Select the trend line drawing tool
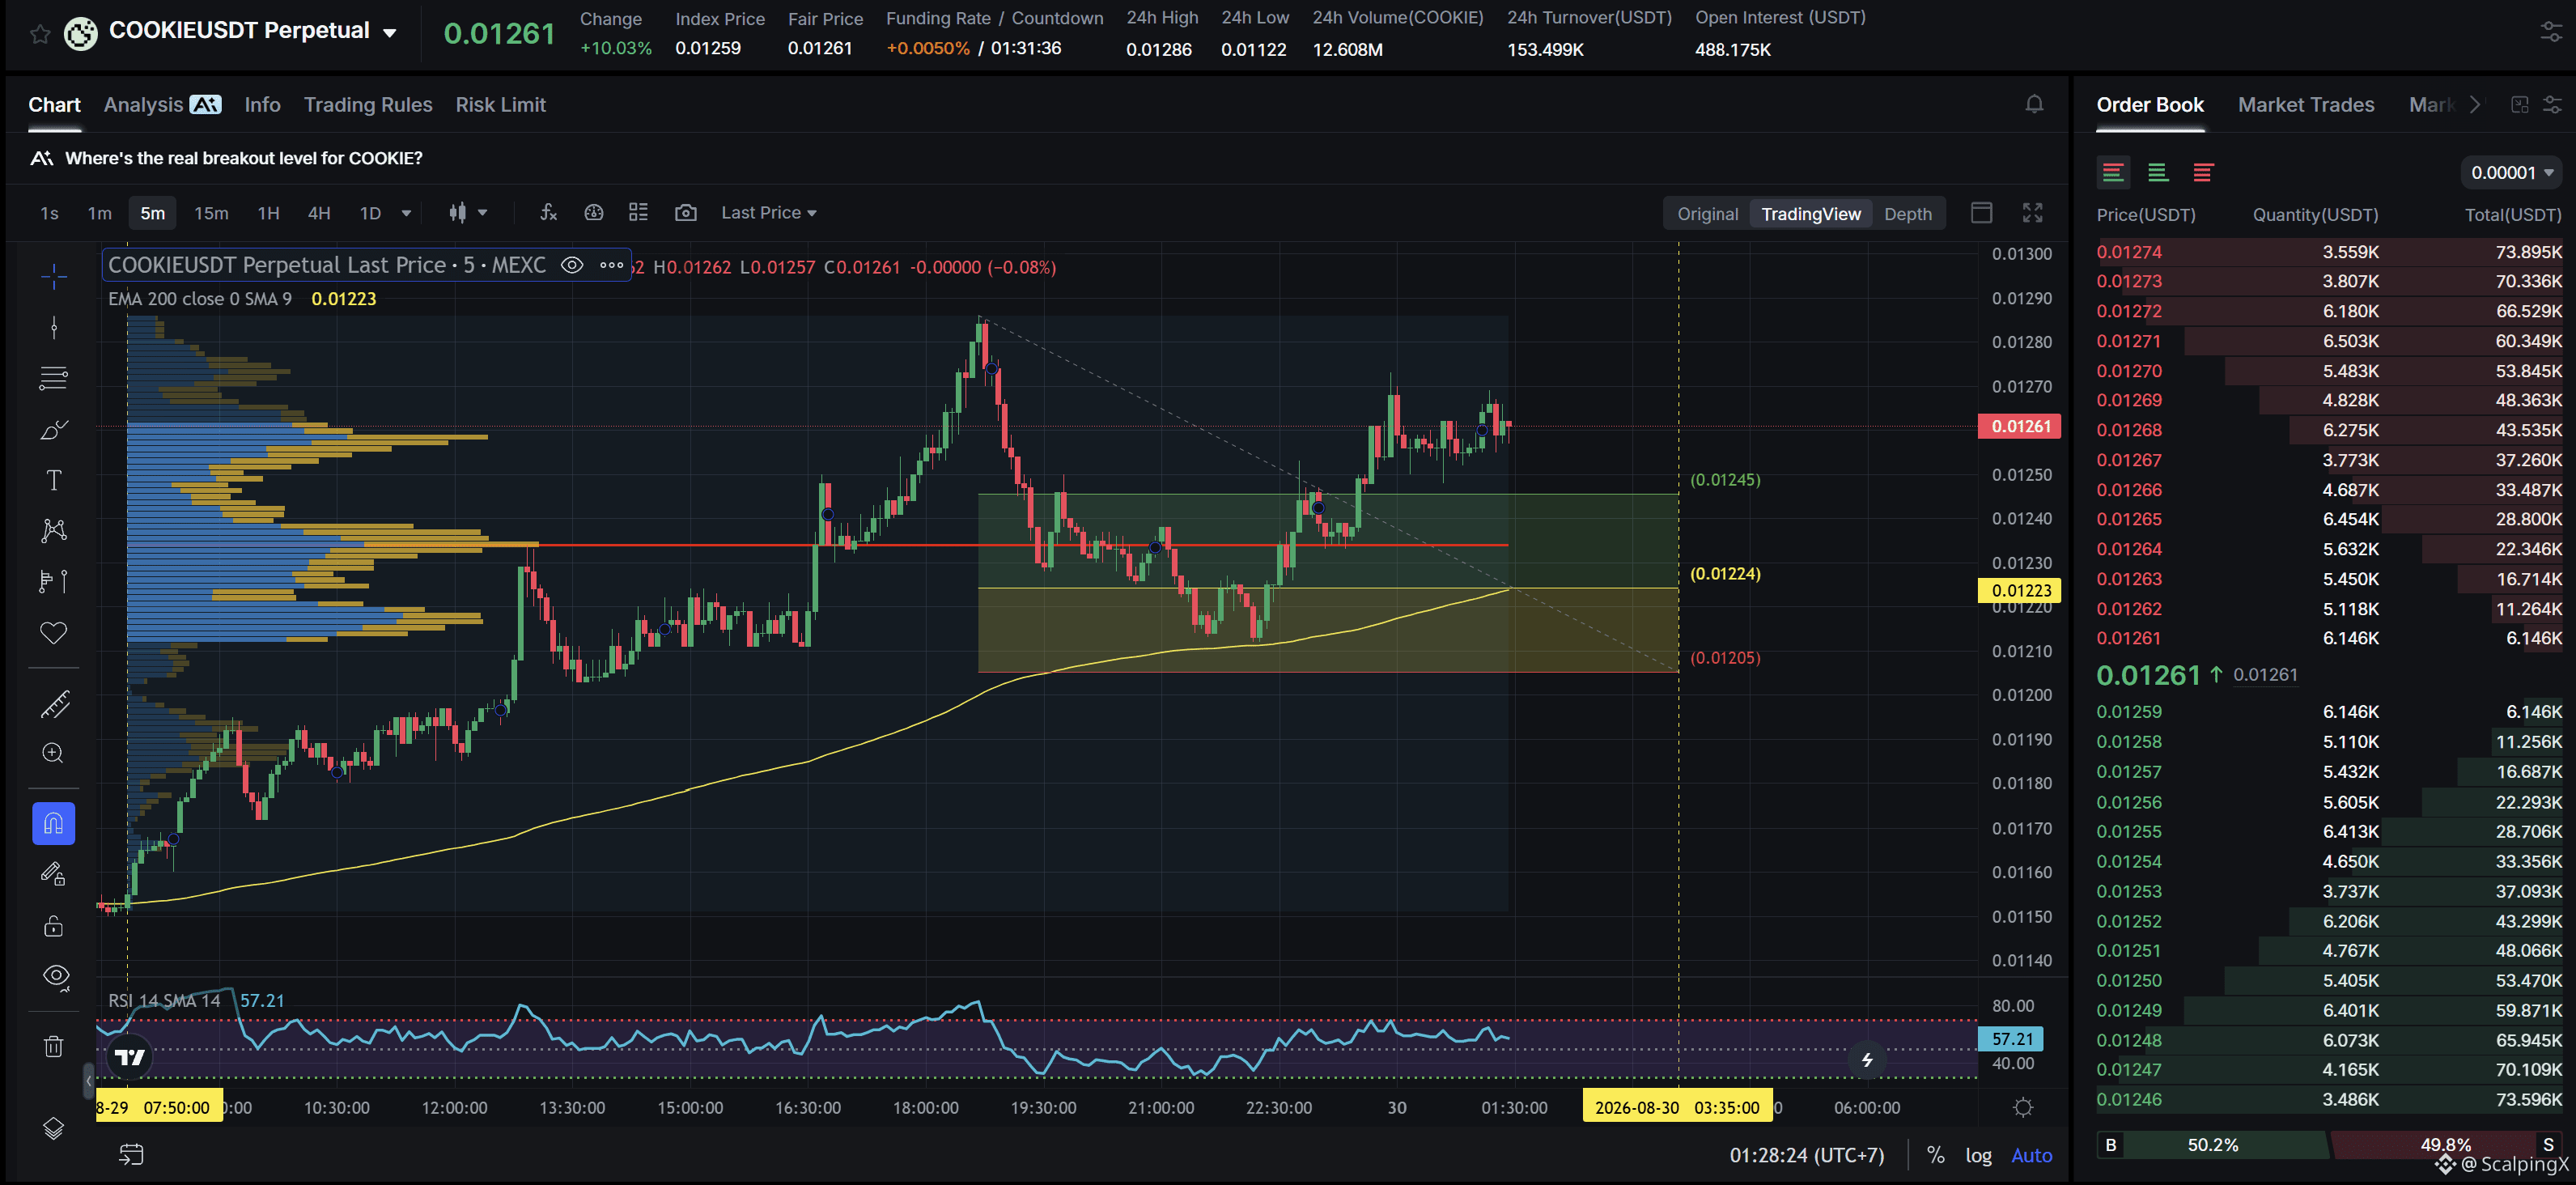This screenshot has width=2576, height=1185. (54, 327)
